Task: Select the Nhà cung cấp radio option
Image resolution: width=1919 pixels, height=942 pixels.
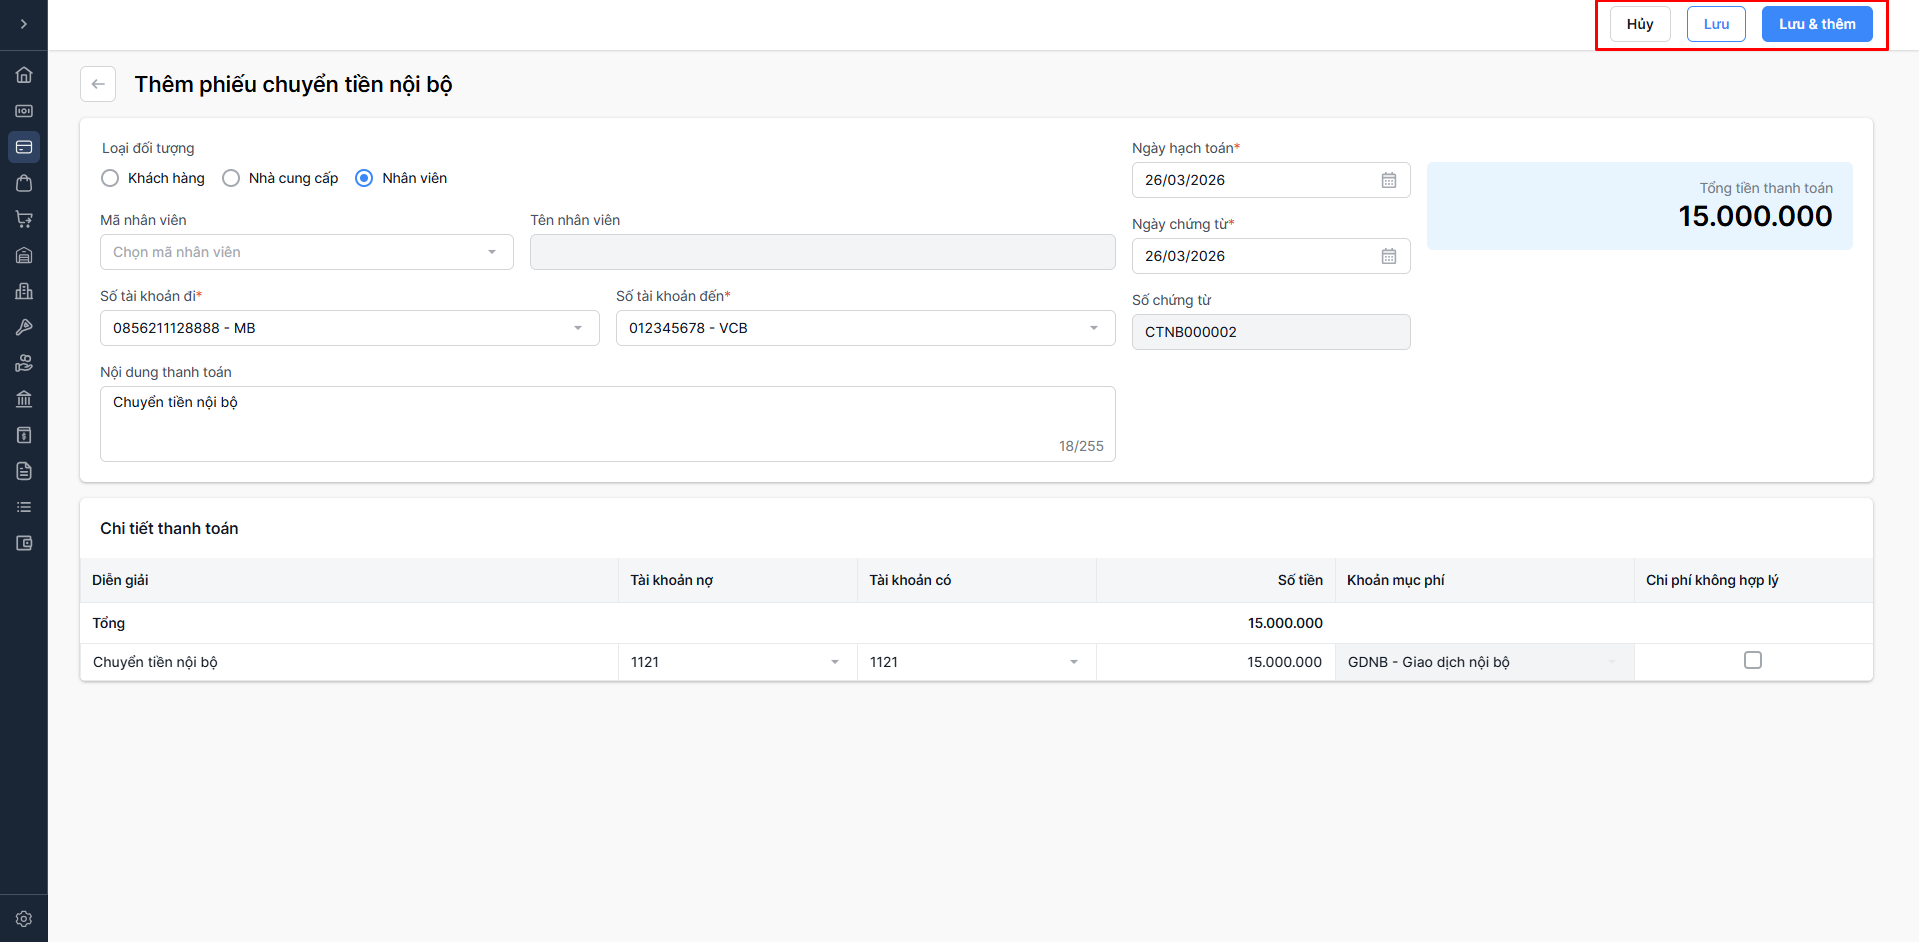Action: point(231,178)
